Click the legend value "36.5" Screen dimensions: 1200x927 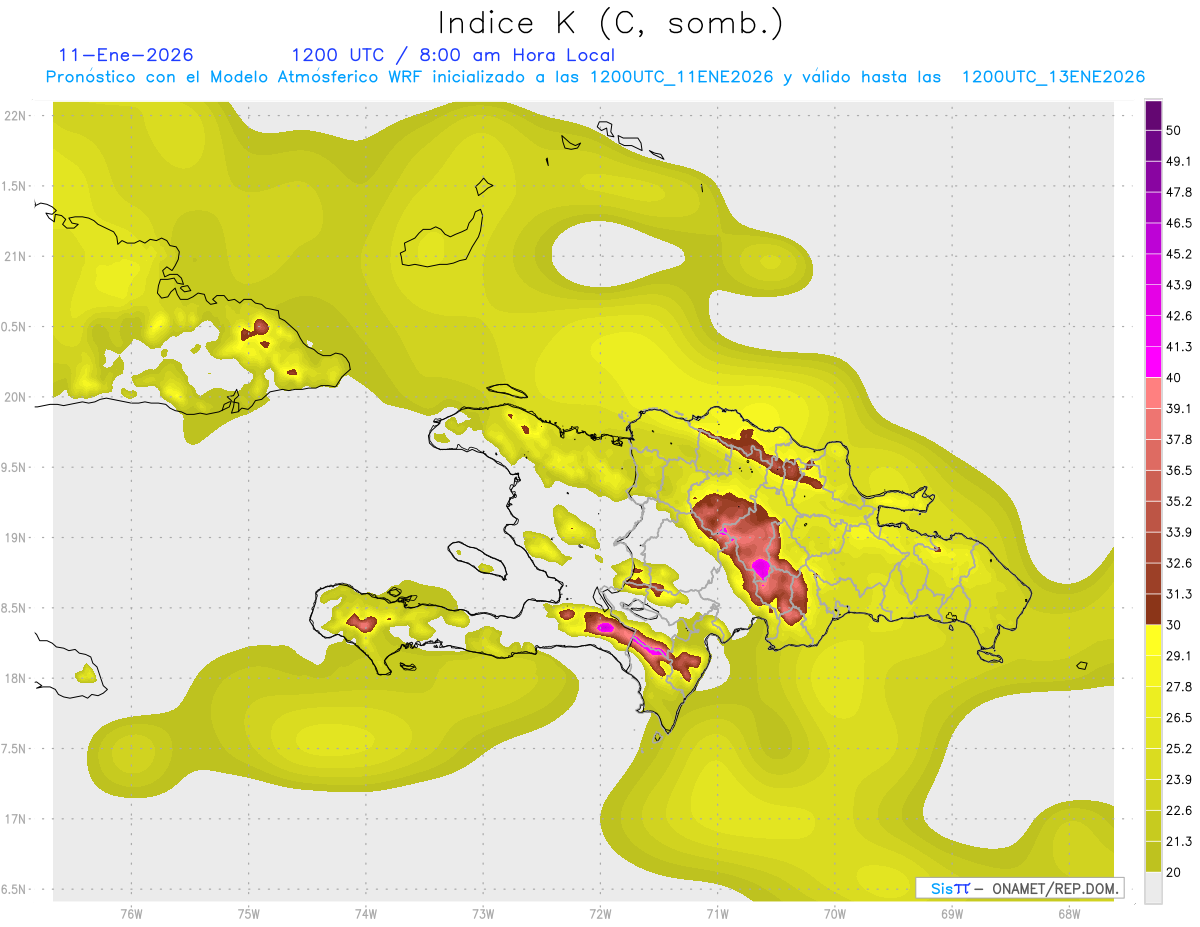(x=1178, y=470)
